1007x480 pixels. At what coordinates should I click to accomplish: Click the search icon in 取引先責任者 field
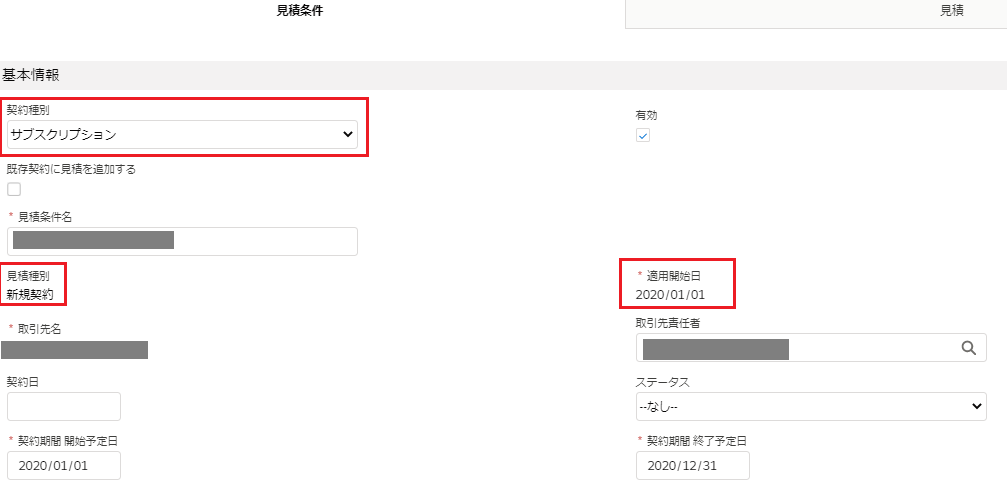coord(968,348)
